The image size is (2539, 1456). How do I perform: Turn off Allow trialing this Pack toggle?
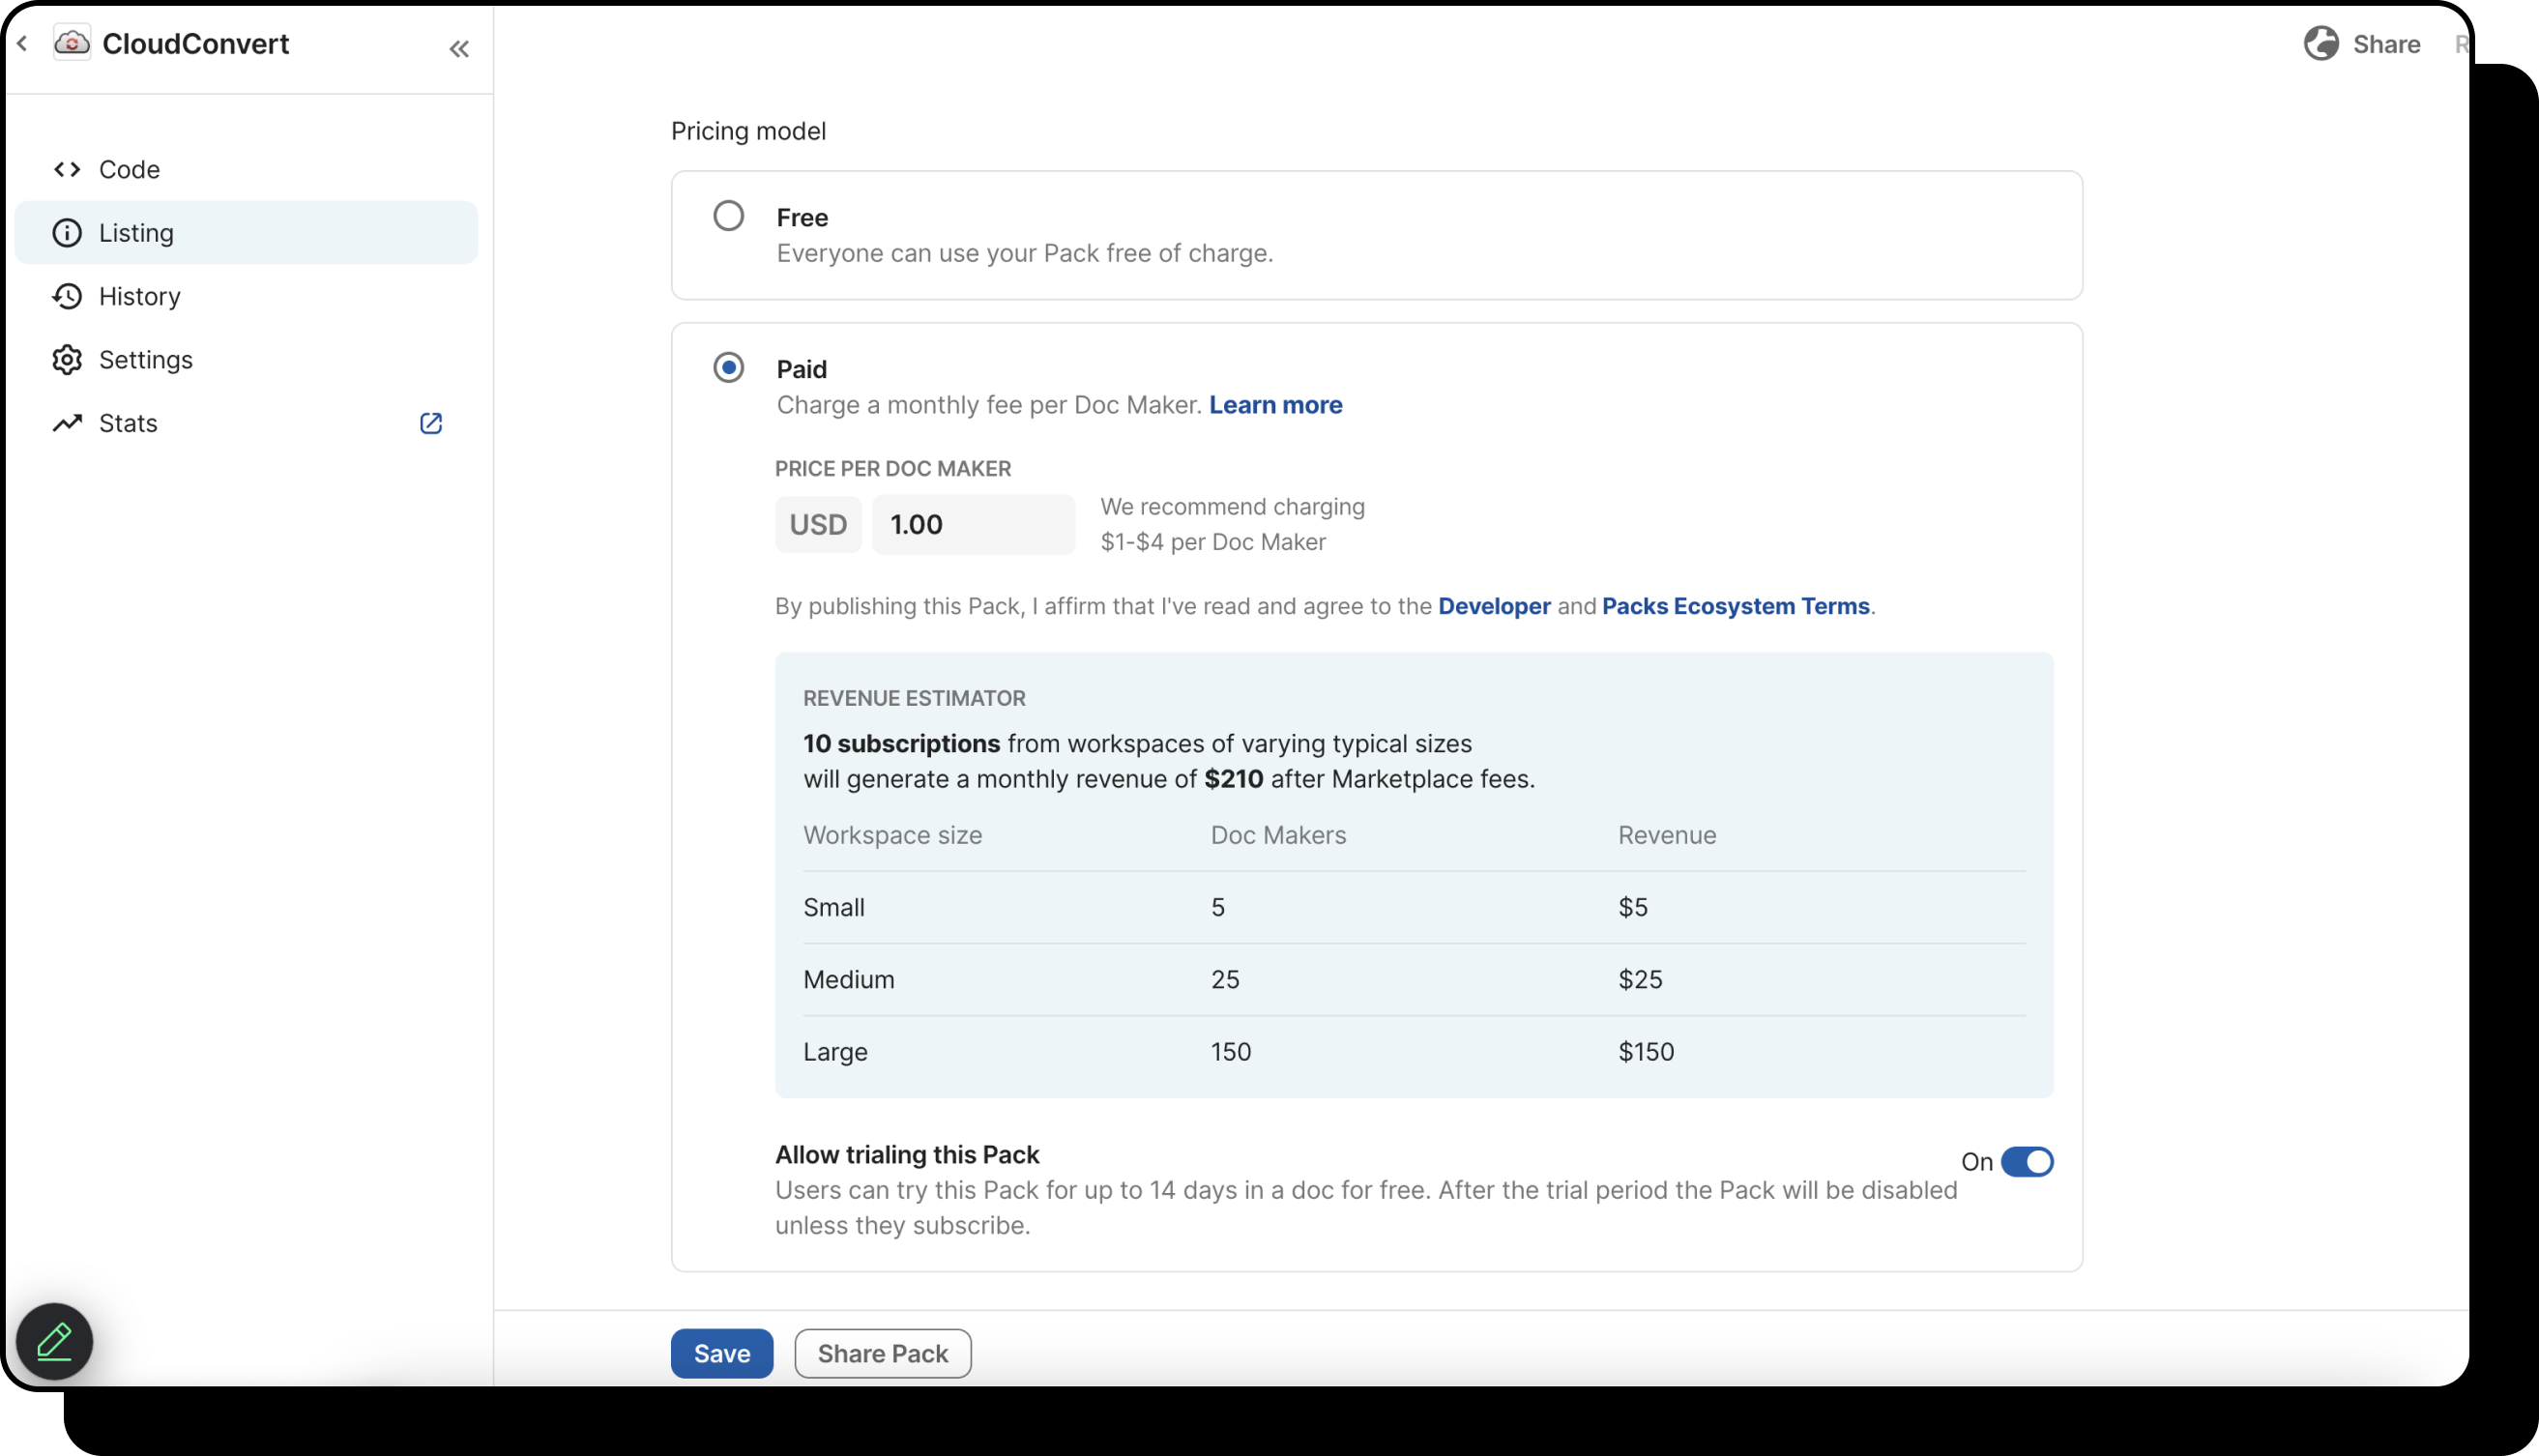point(2026,1162)
